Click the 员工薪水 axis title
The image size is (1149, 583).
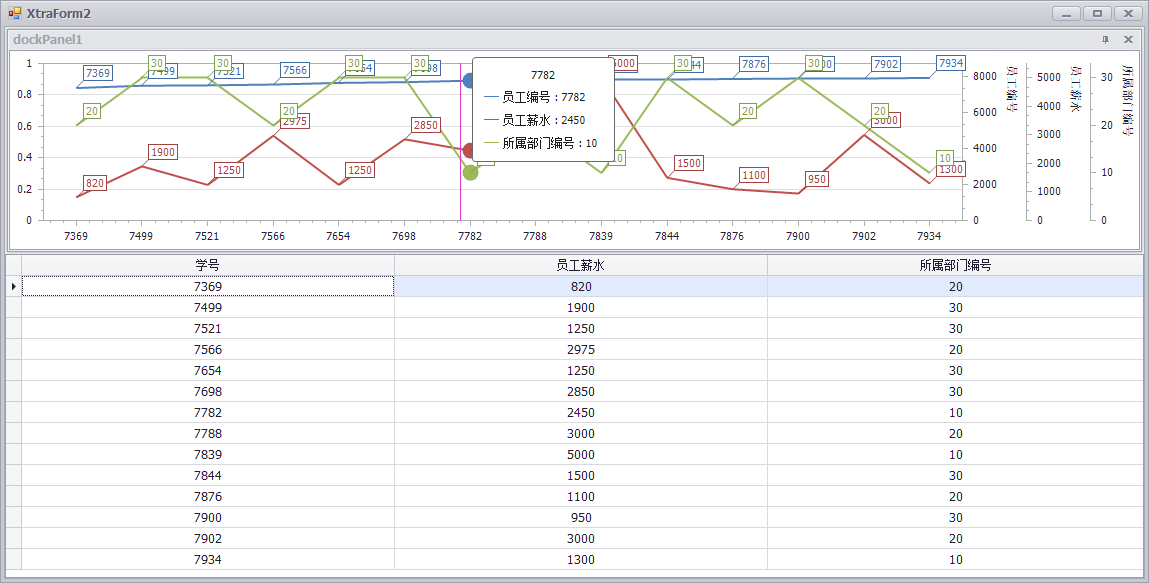click(1076, 88)
